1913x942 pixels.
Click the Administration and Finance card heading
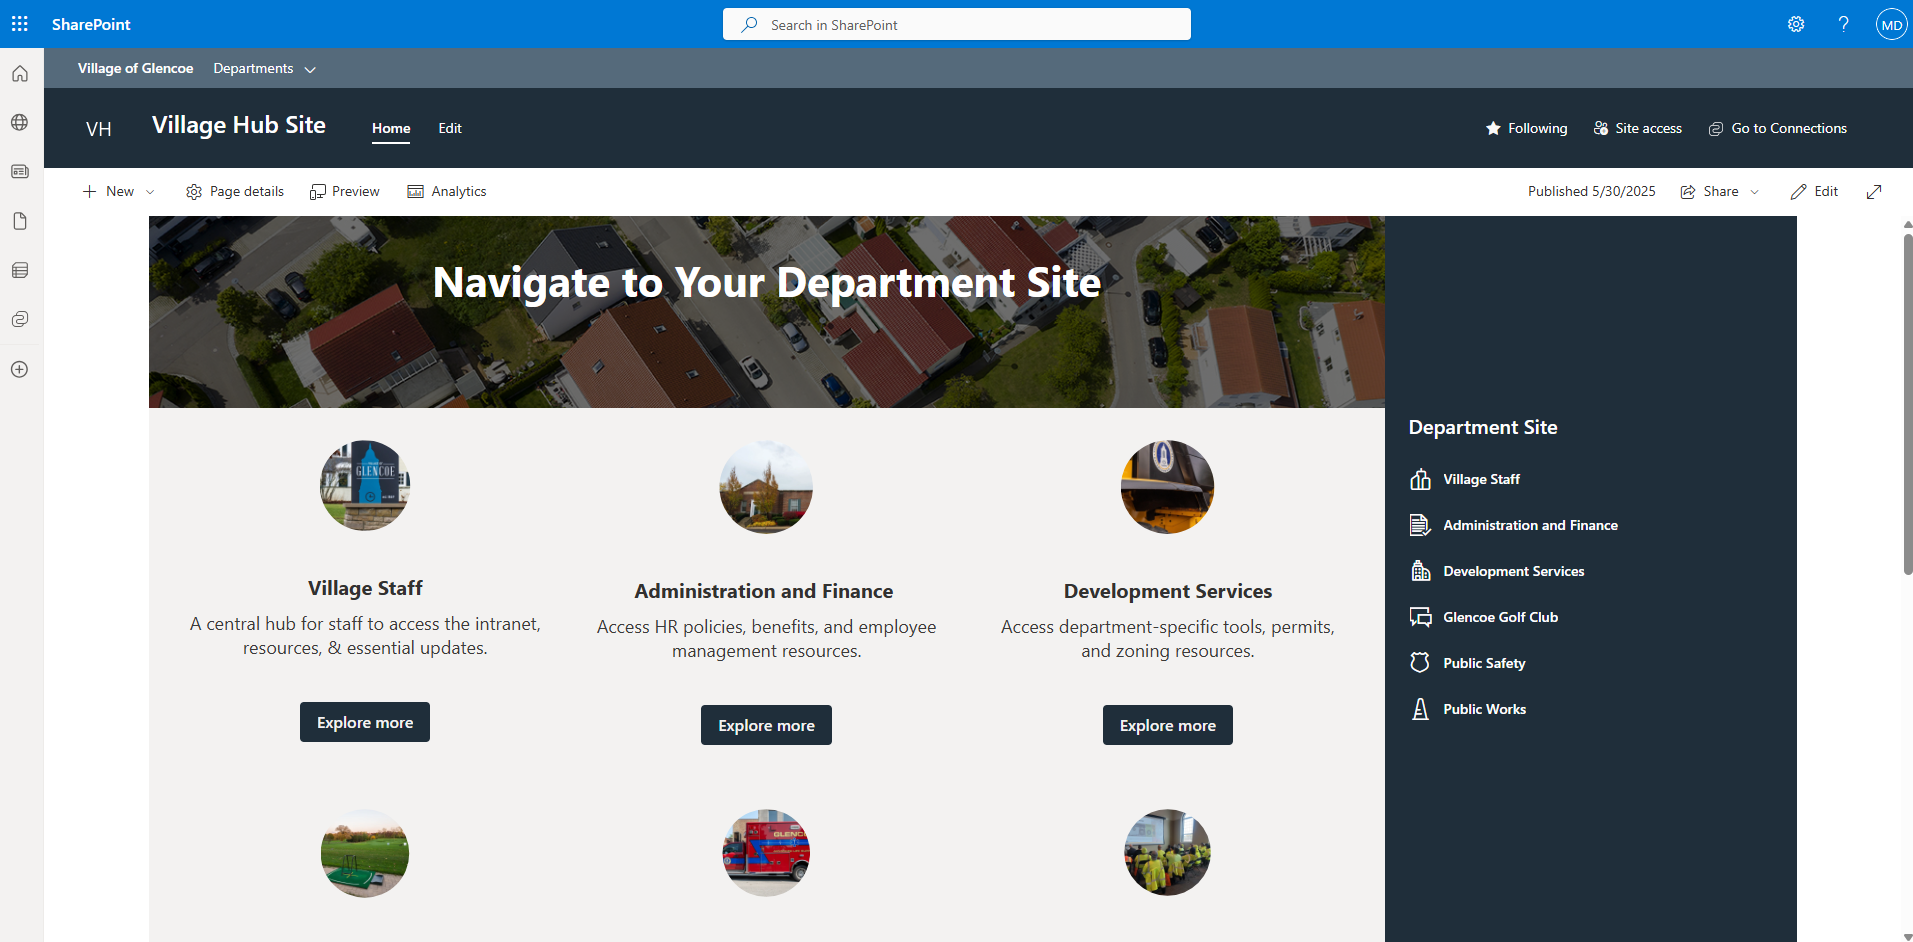764,591
